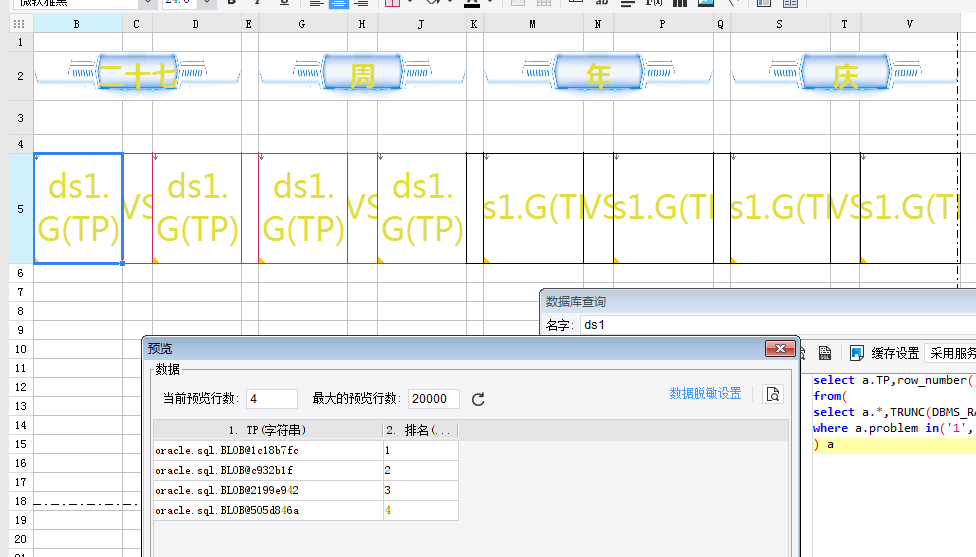This screenshot has width=976, height=557.
Task: Select column B header
Action: (77, 24)
